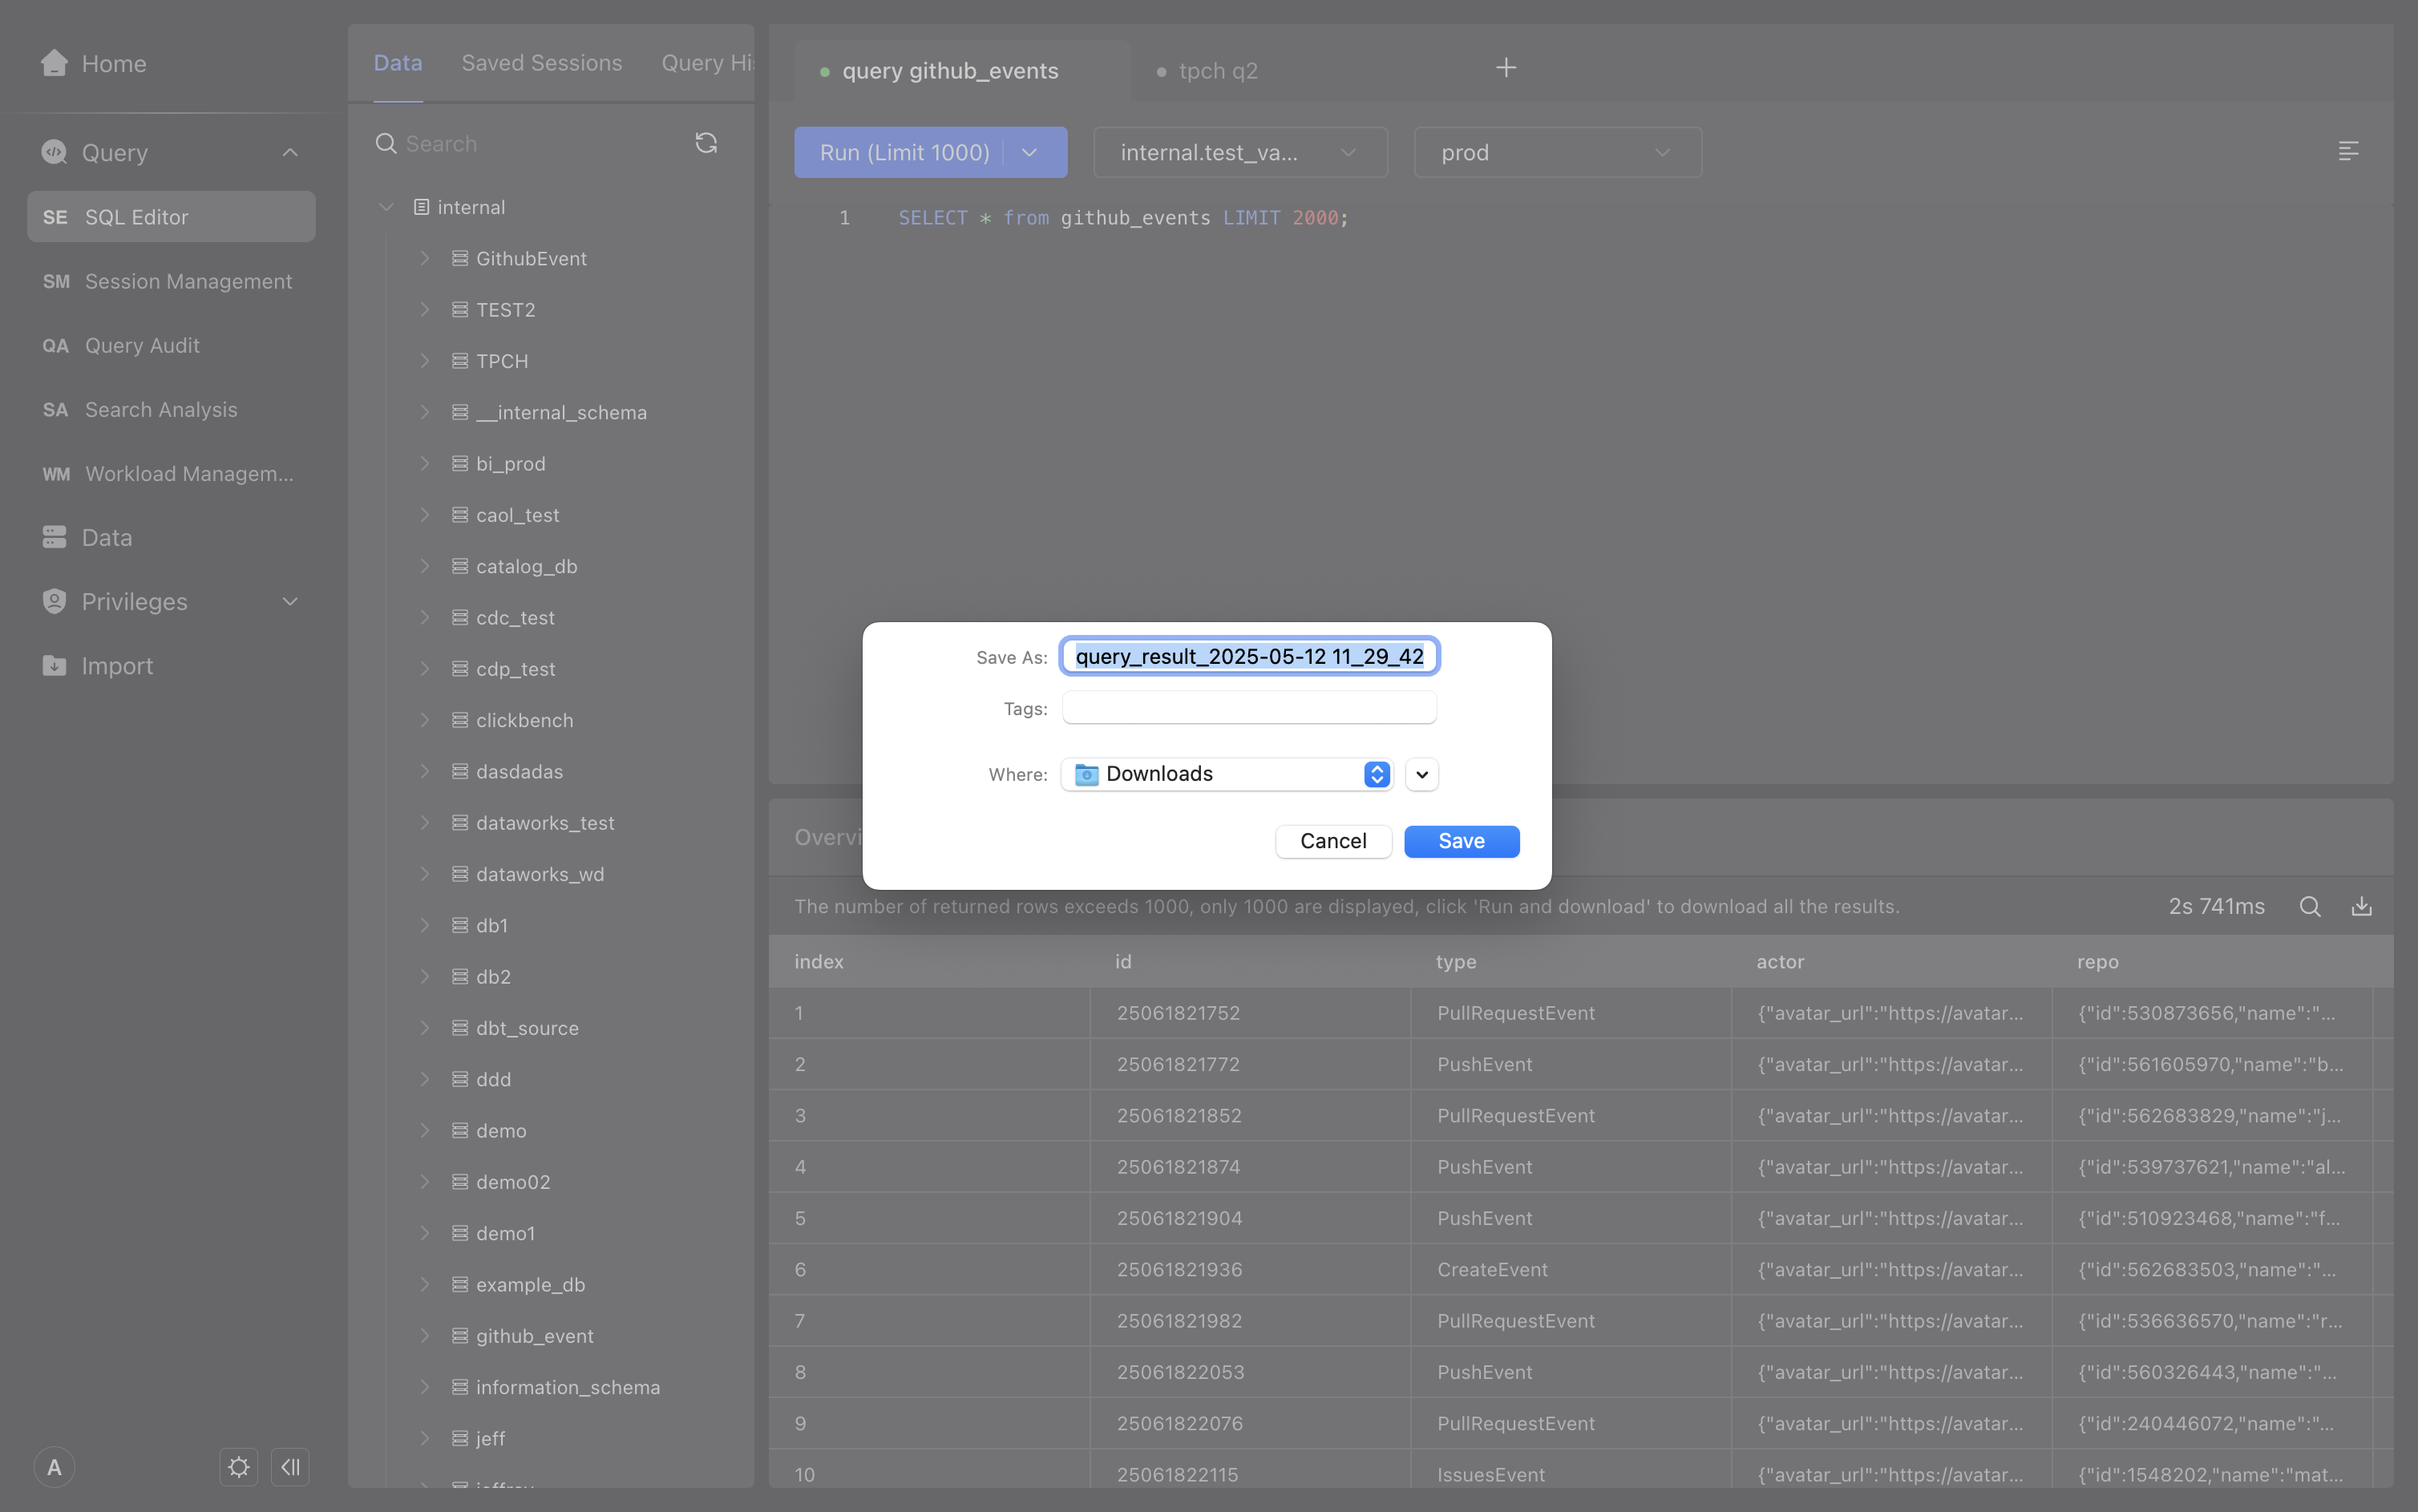Download the query results
This screenshot has width=2418, height=1512.
click(x=2361, y=906)
